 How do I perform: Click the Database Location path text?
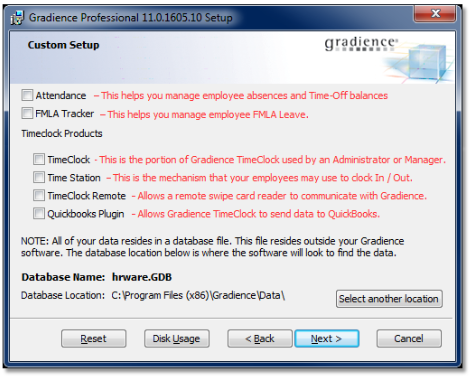198,295
